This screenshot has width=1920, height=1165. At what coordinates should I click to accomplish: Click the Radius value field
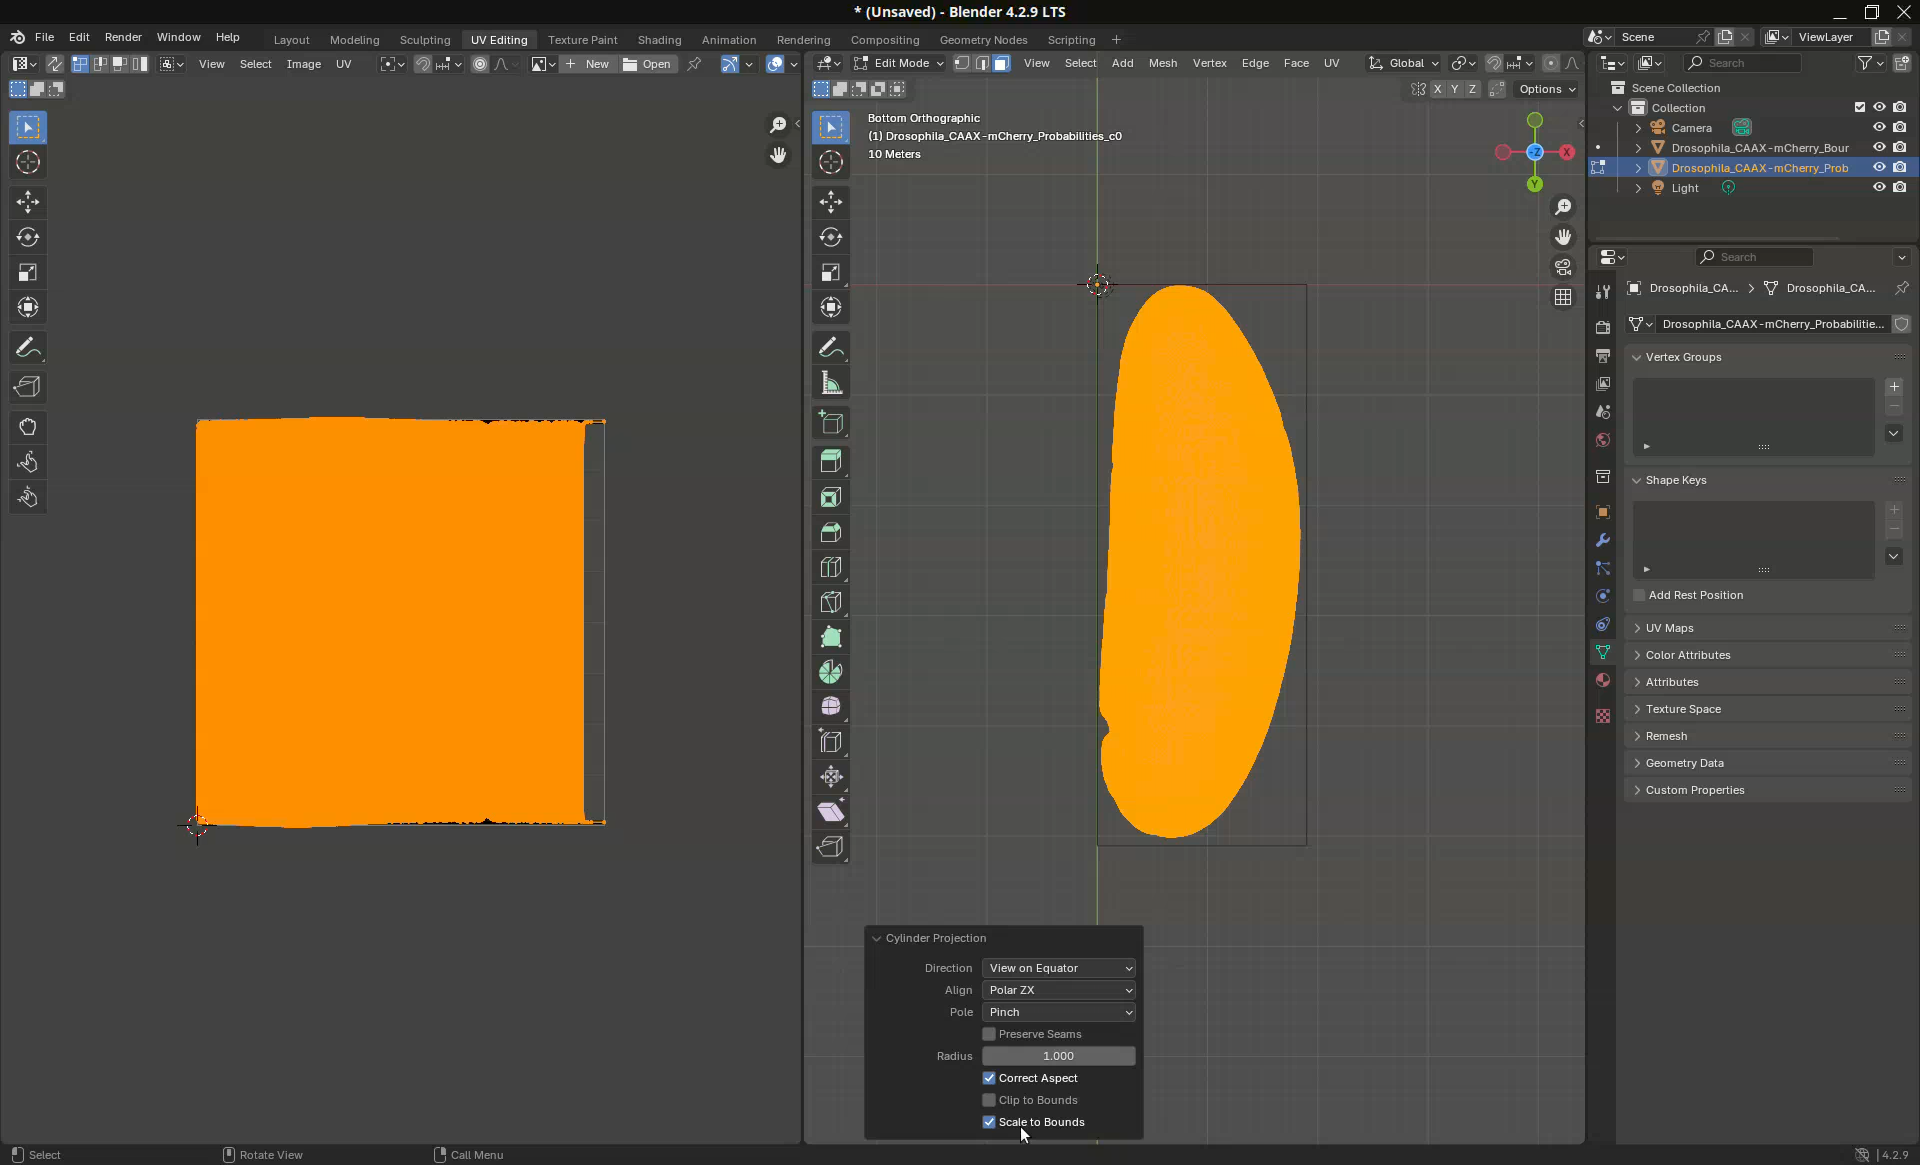click(1058, 1056)
